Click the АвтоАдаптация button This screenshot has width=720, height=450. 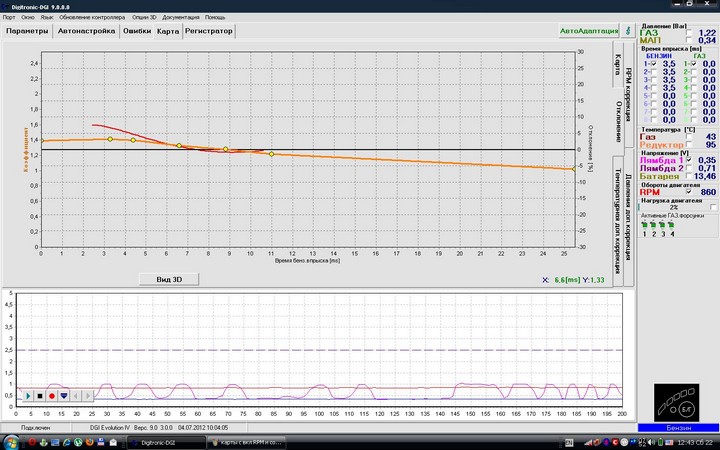tap(588, 31)
